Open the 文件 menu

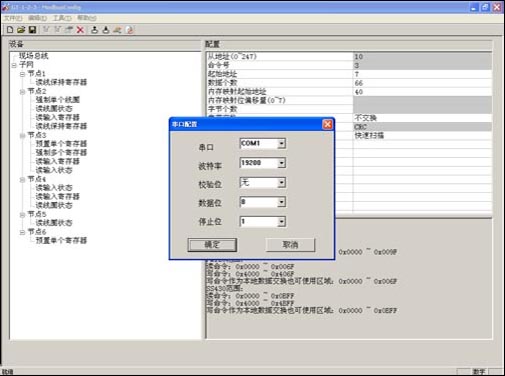13,18
